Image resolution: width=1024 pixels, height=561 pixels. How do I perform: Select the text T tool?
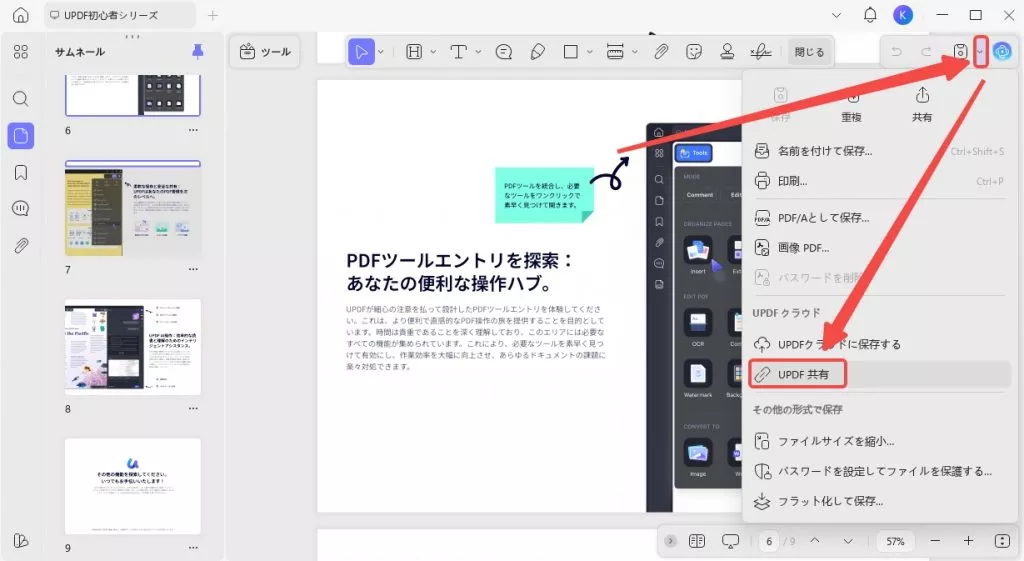(x=458, y=52)
